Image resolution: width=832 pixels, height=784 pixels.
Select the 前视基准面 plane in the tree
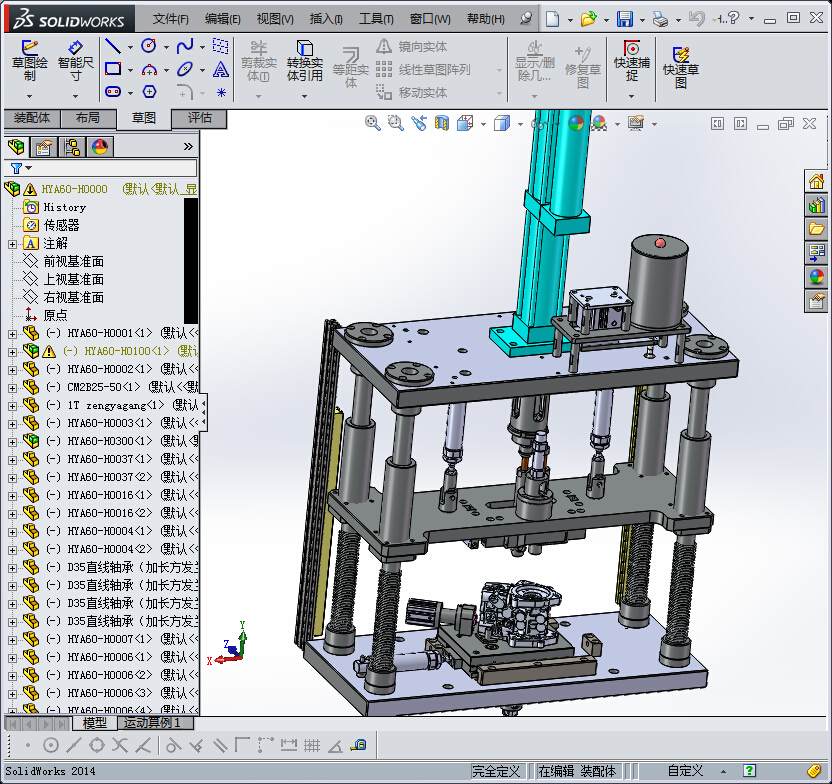point(73,261)
